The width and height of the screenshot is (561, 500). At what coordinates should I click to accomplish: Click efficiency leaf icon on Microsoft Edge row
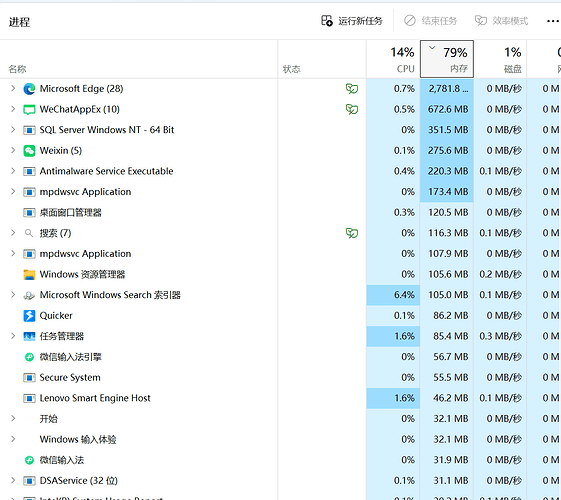tap(352, 89)
